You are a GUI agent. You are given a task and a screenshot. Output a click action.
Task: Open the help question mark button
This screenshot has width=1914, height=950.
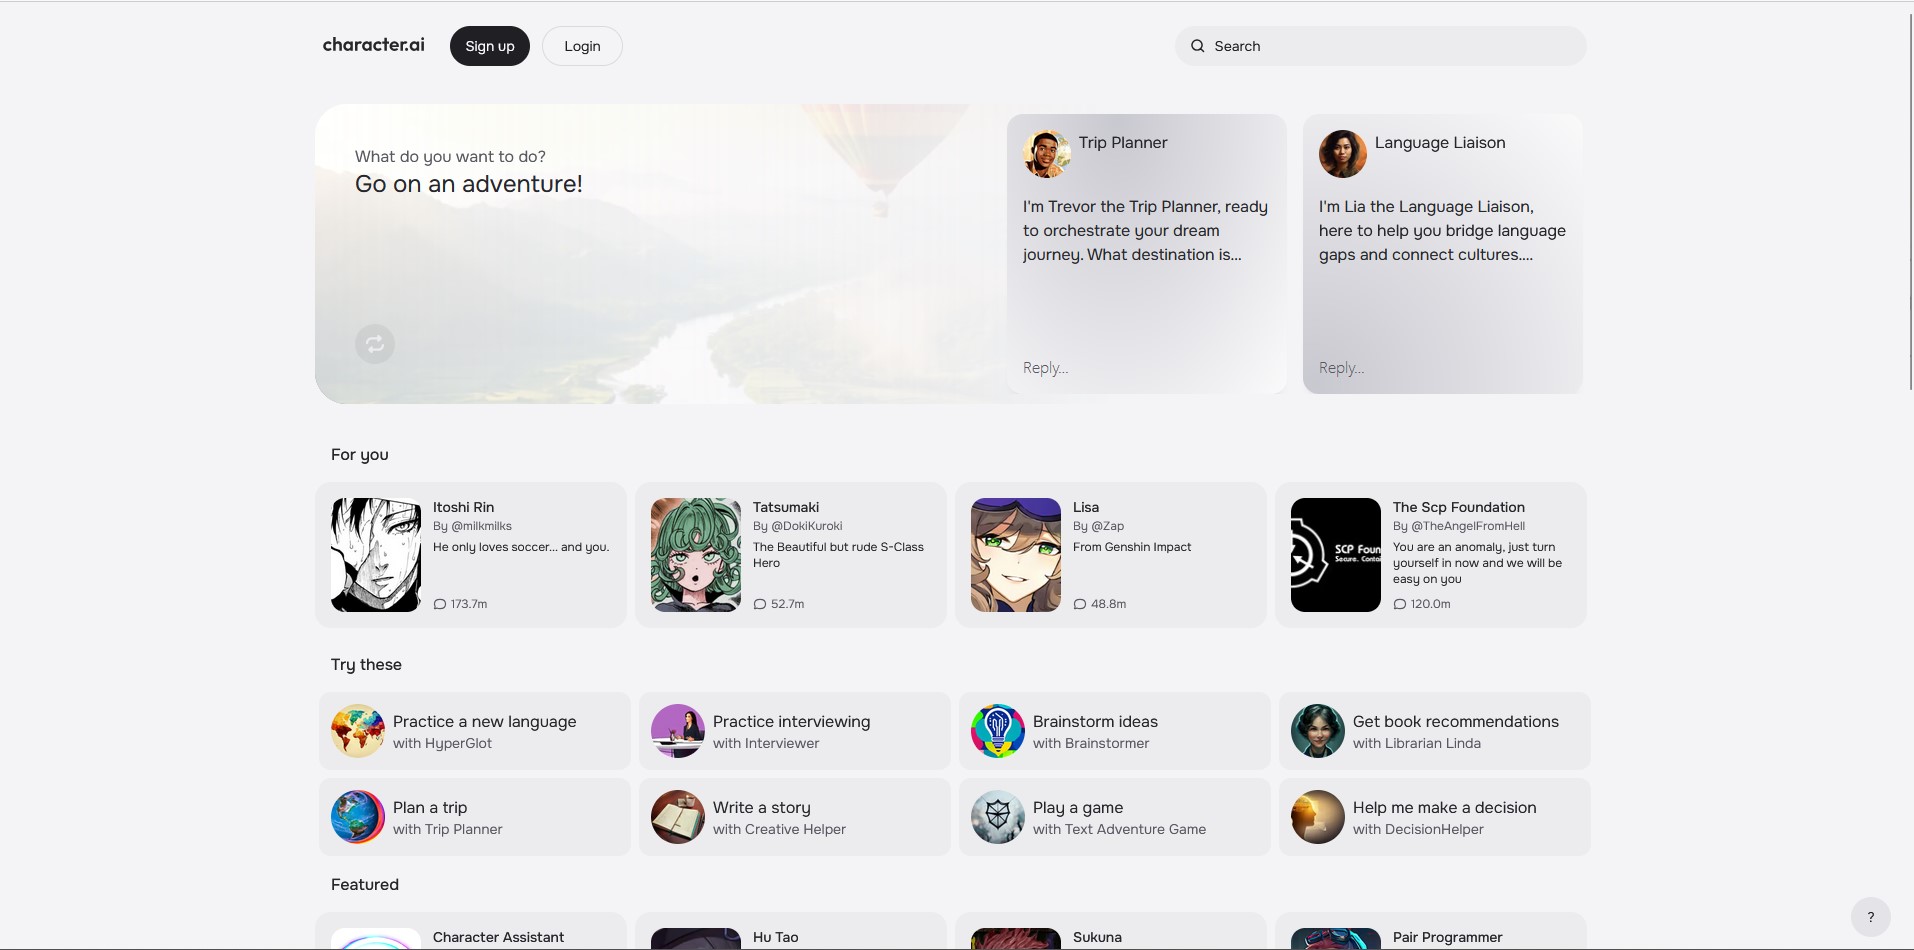pos(1870,916)
